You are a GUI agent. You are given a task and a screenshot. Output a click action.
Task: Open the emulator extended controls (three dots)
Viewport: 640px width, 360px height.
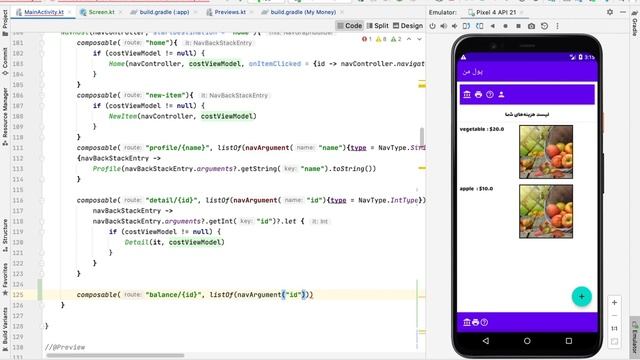[557, 26]
